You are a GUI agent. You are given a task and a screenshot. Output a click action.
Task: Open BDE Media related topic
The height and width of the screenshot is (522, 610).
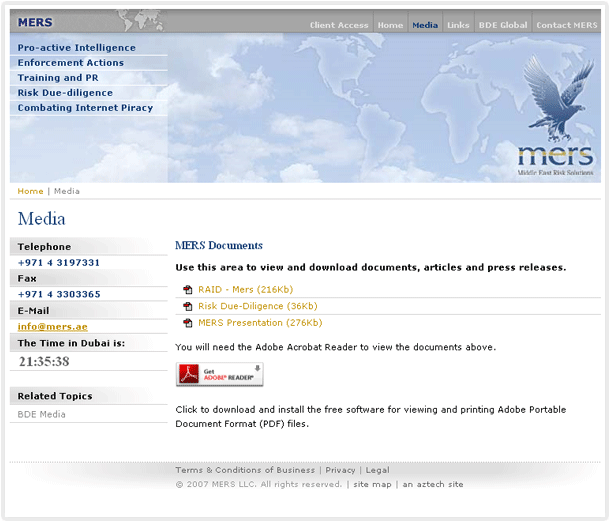42,414
